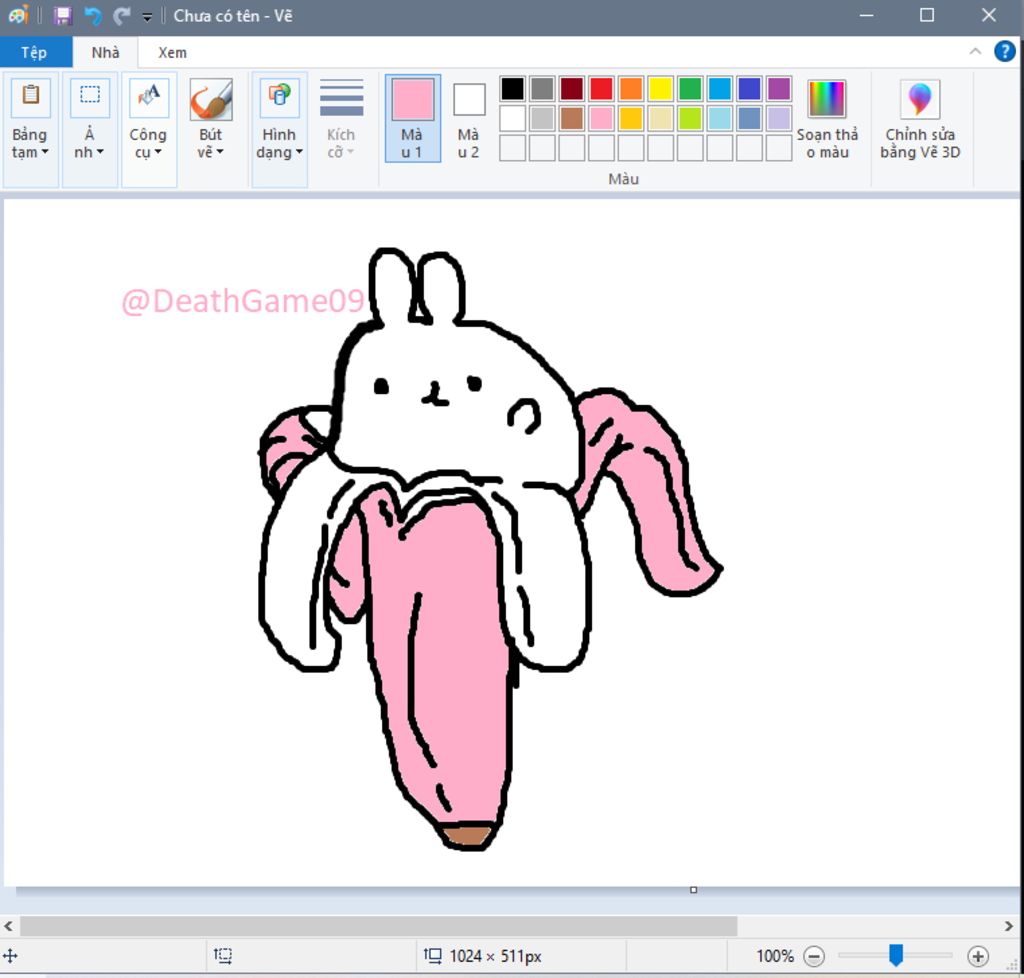This screenshot has height=978, width=1024.
Task: Open Paint help question mark
Action: pyautogui.click(x=1004, y=51)
